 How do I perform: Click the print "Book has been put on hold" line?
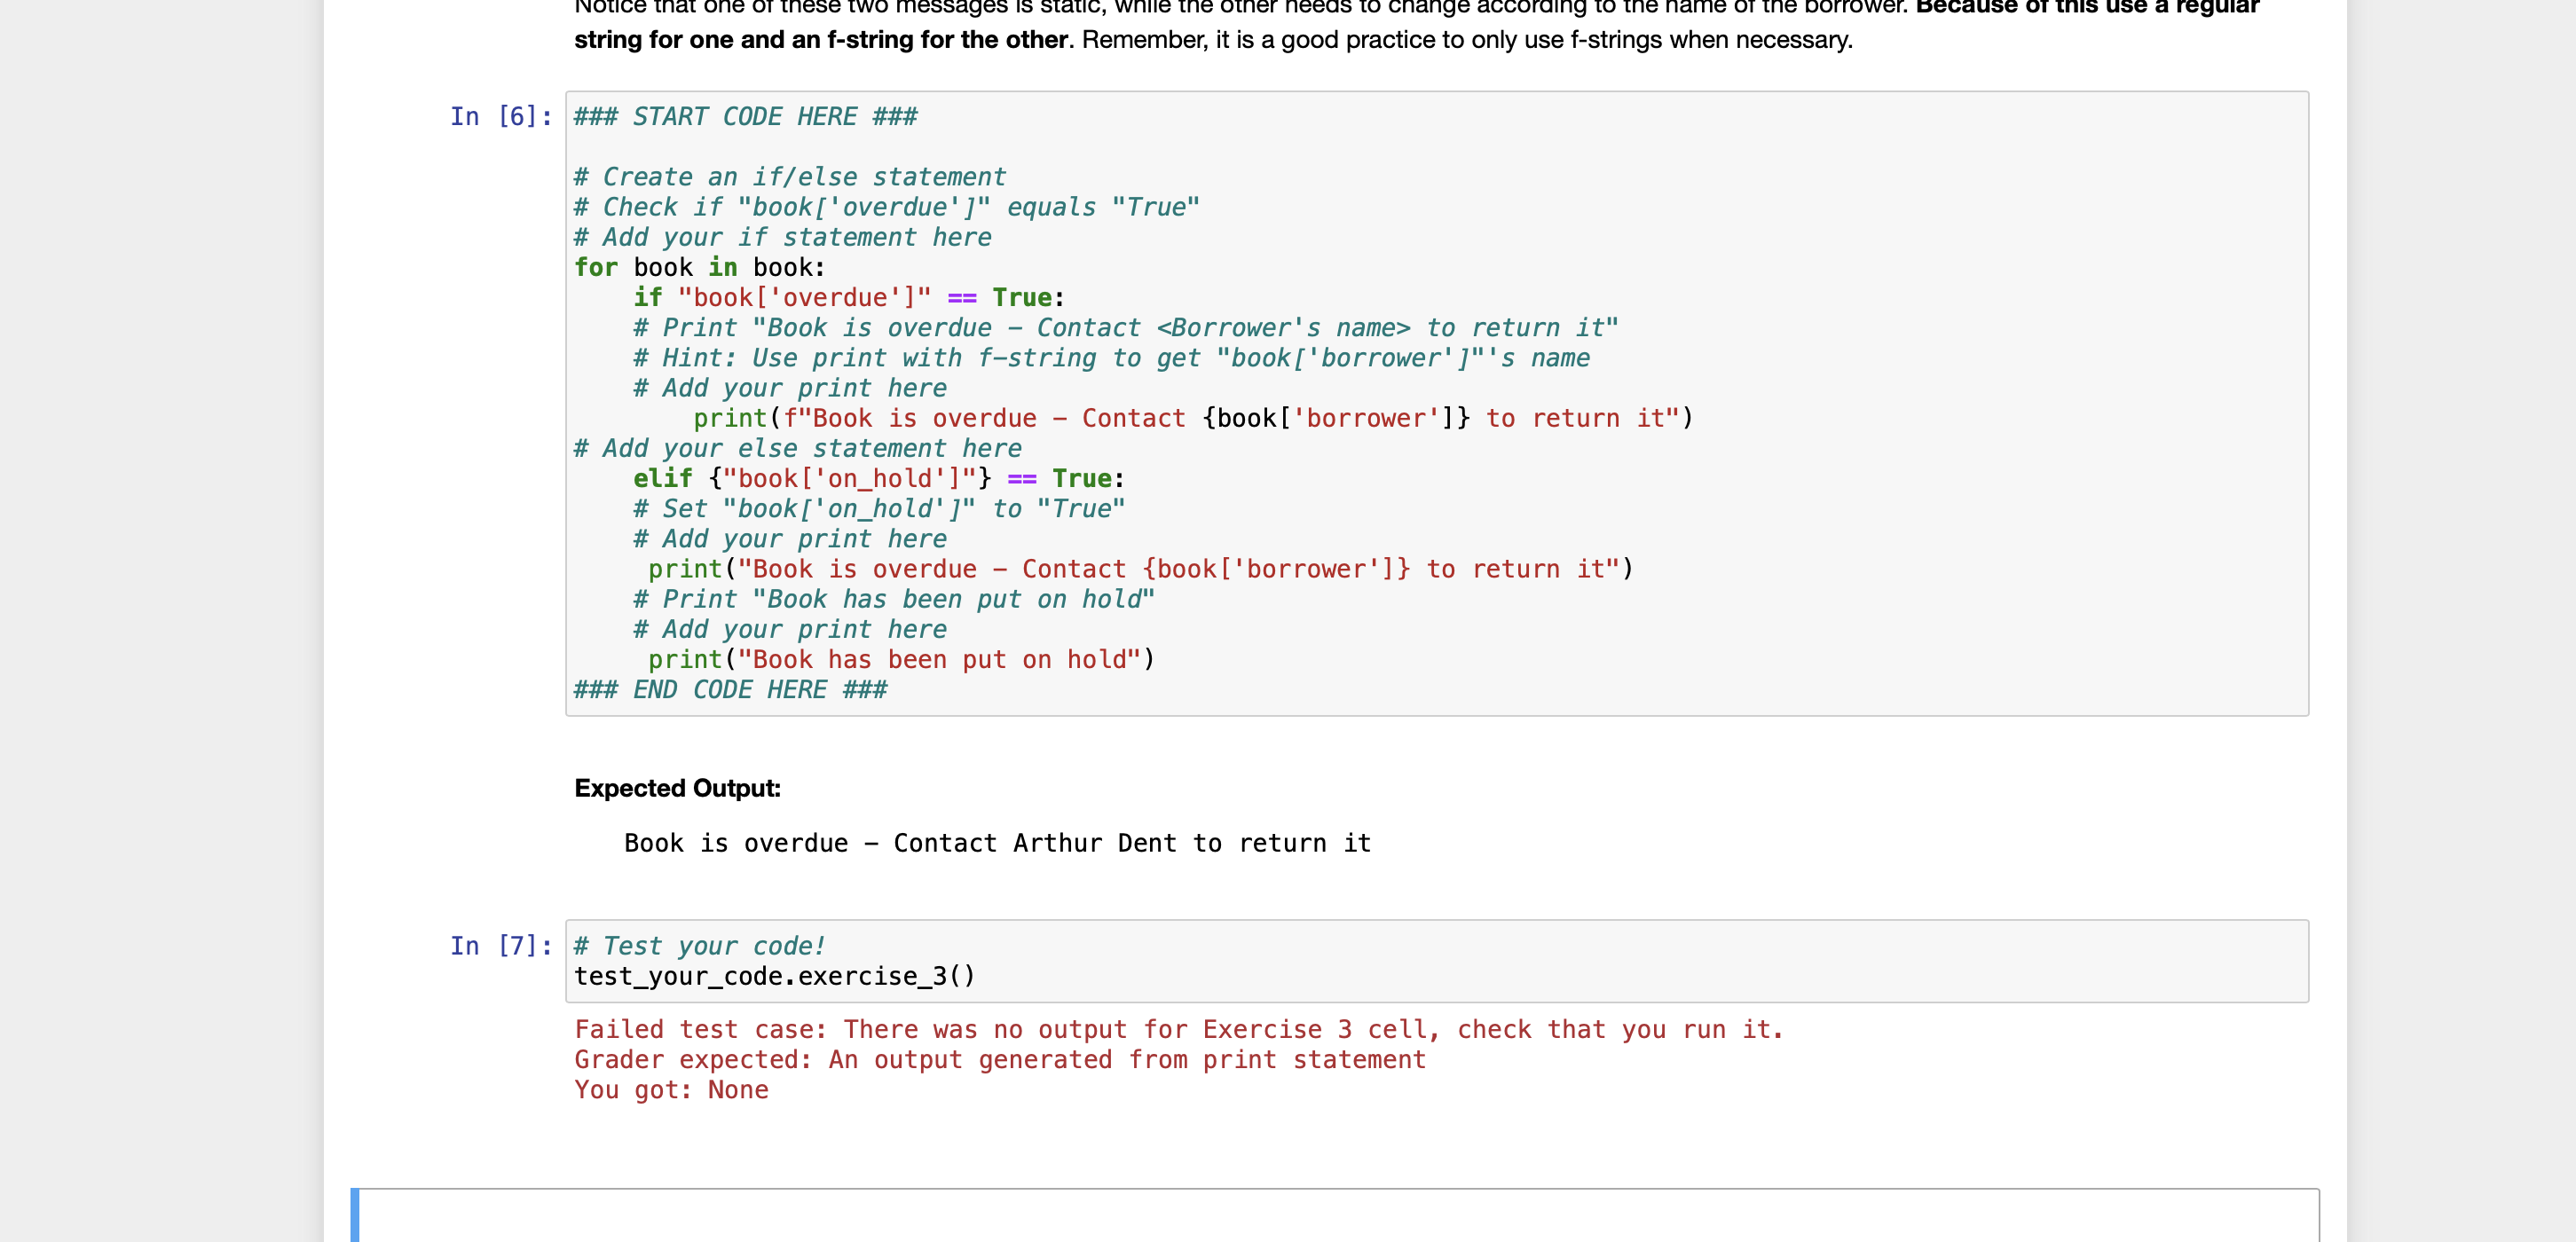(900, 660)
